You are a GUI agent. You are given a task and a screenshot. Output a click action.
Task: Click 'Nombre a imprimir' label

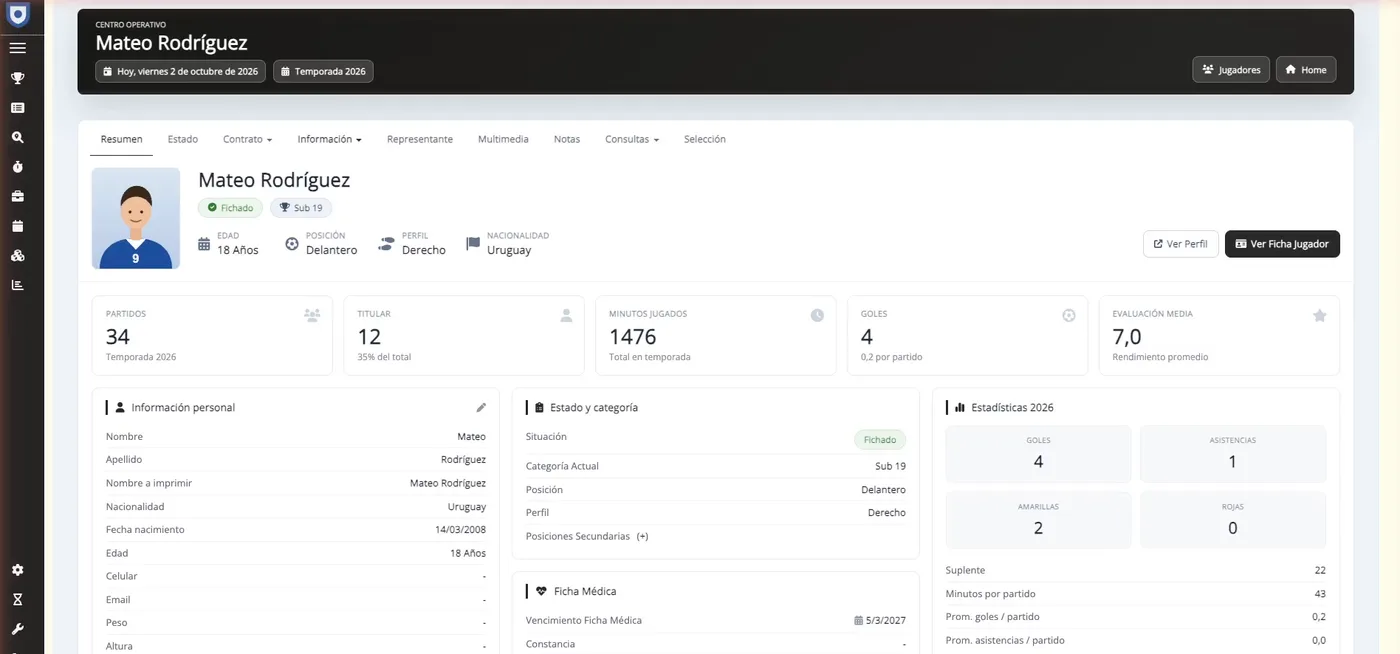[149, 483]
